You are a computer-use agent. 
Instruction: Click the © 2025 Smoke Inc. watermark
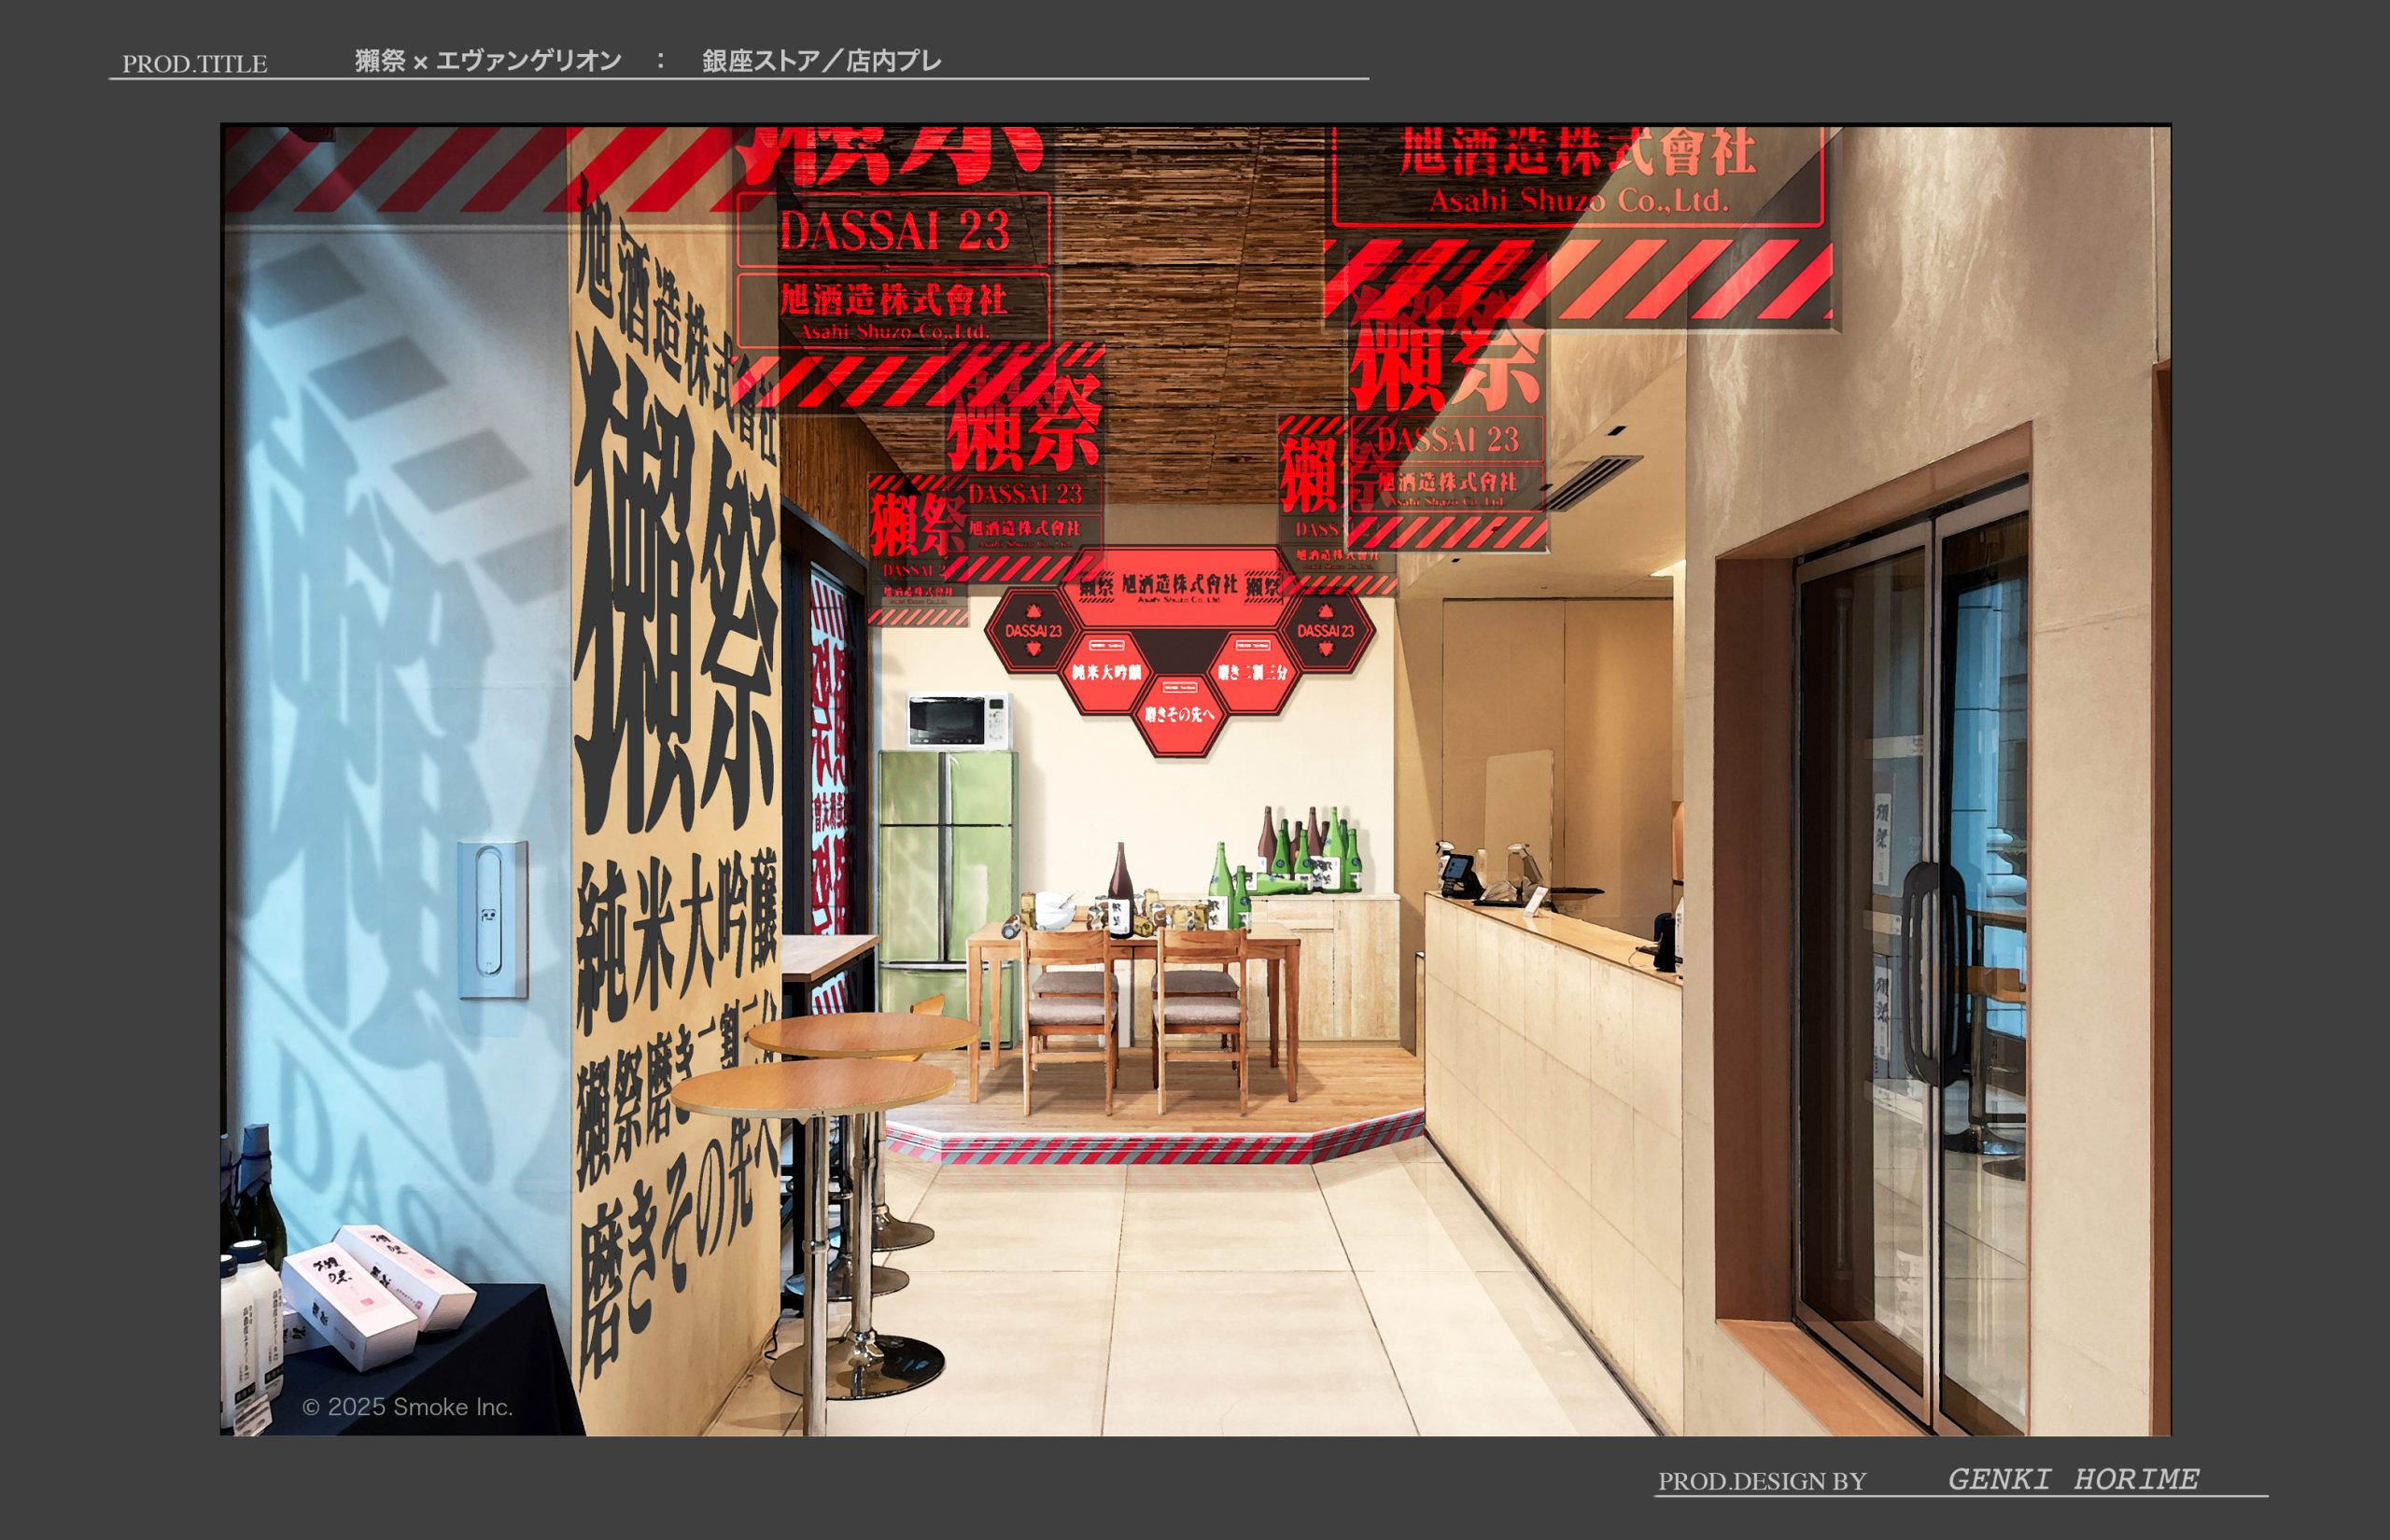click(407, 1407)
